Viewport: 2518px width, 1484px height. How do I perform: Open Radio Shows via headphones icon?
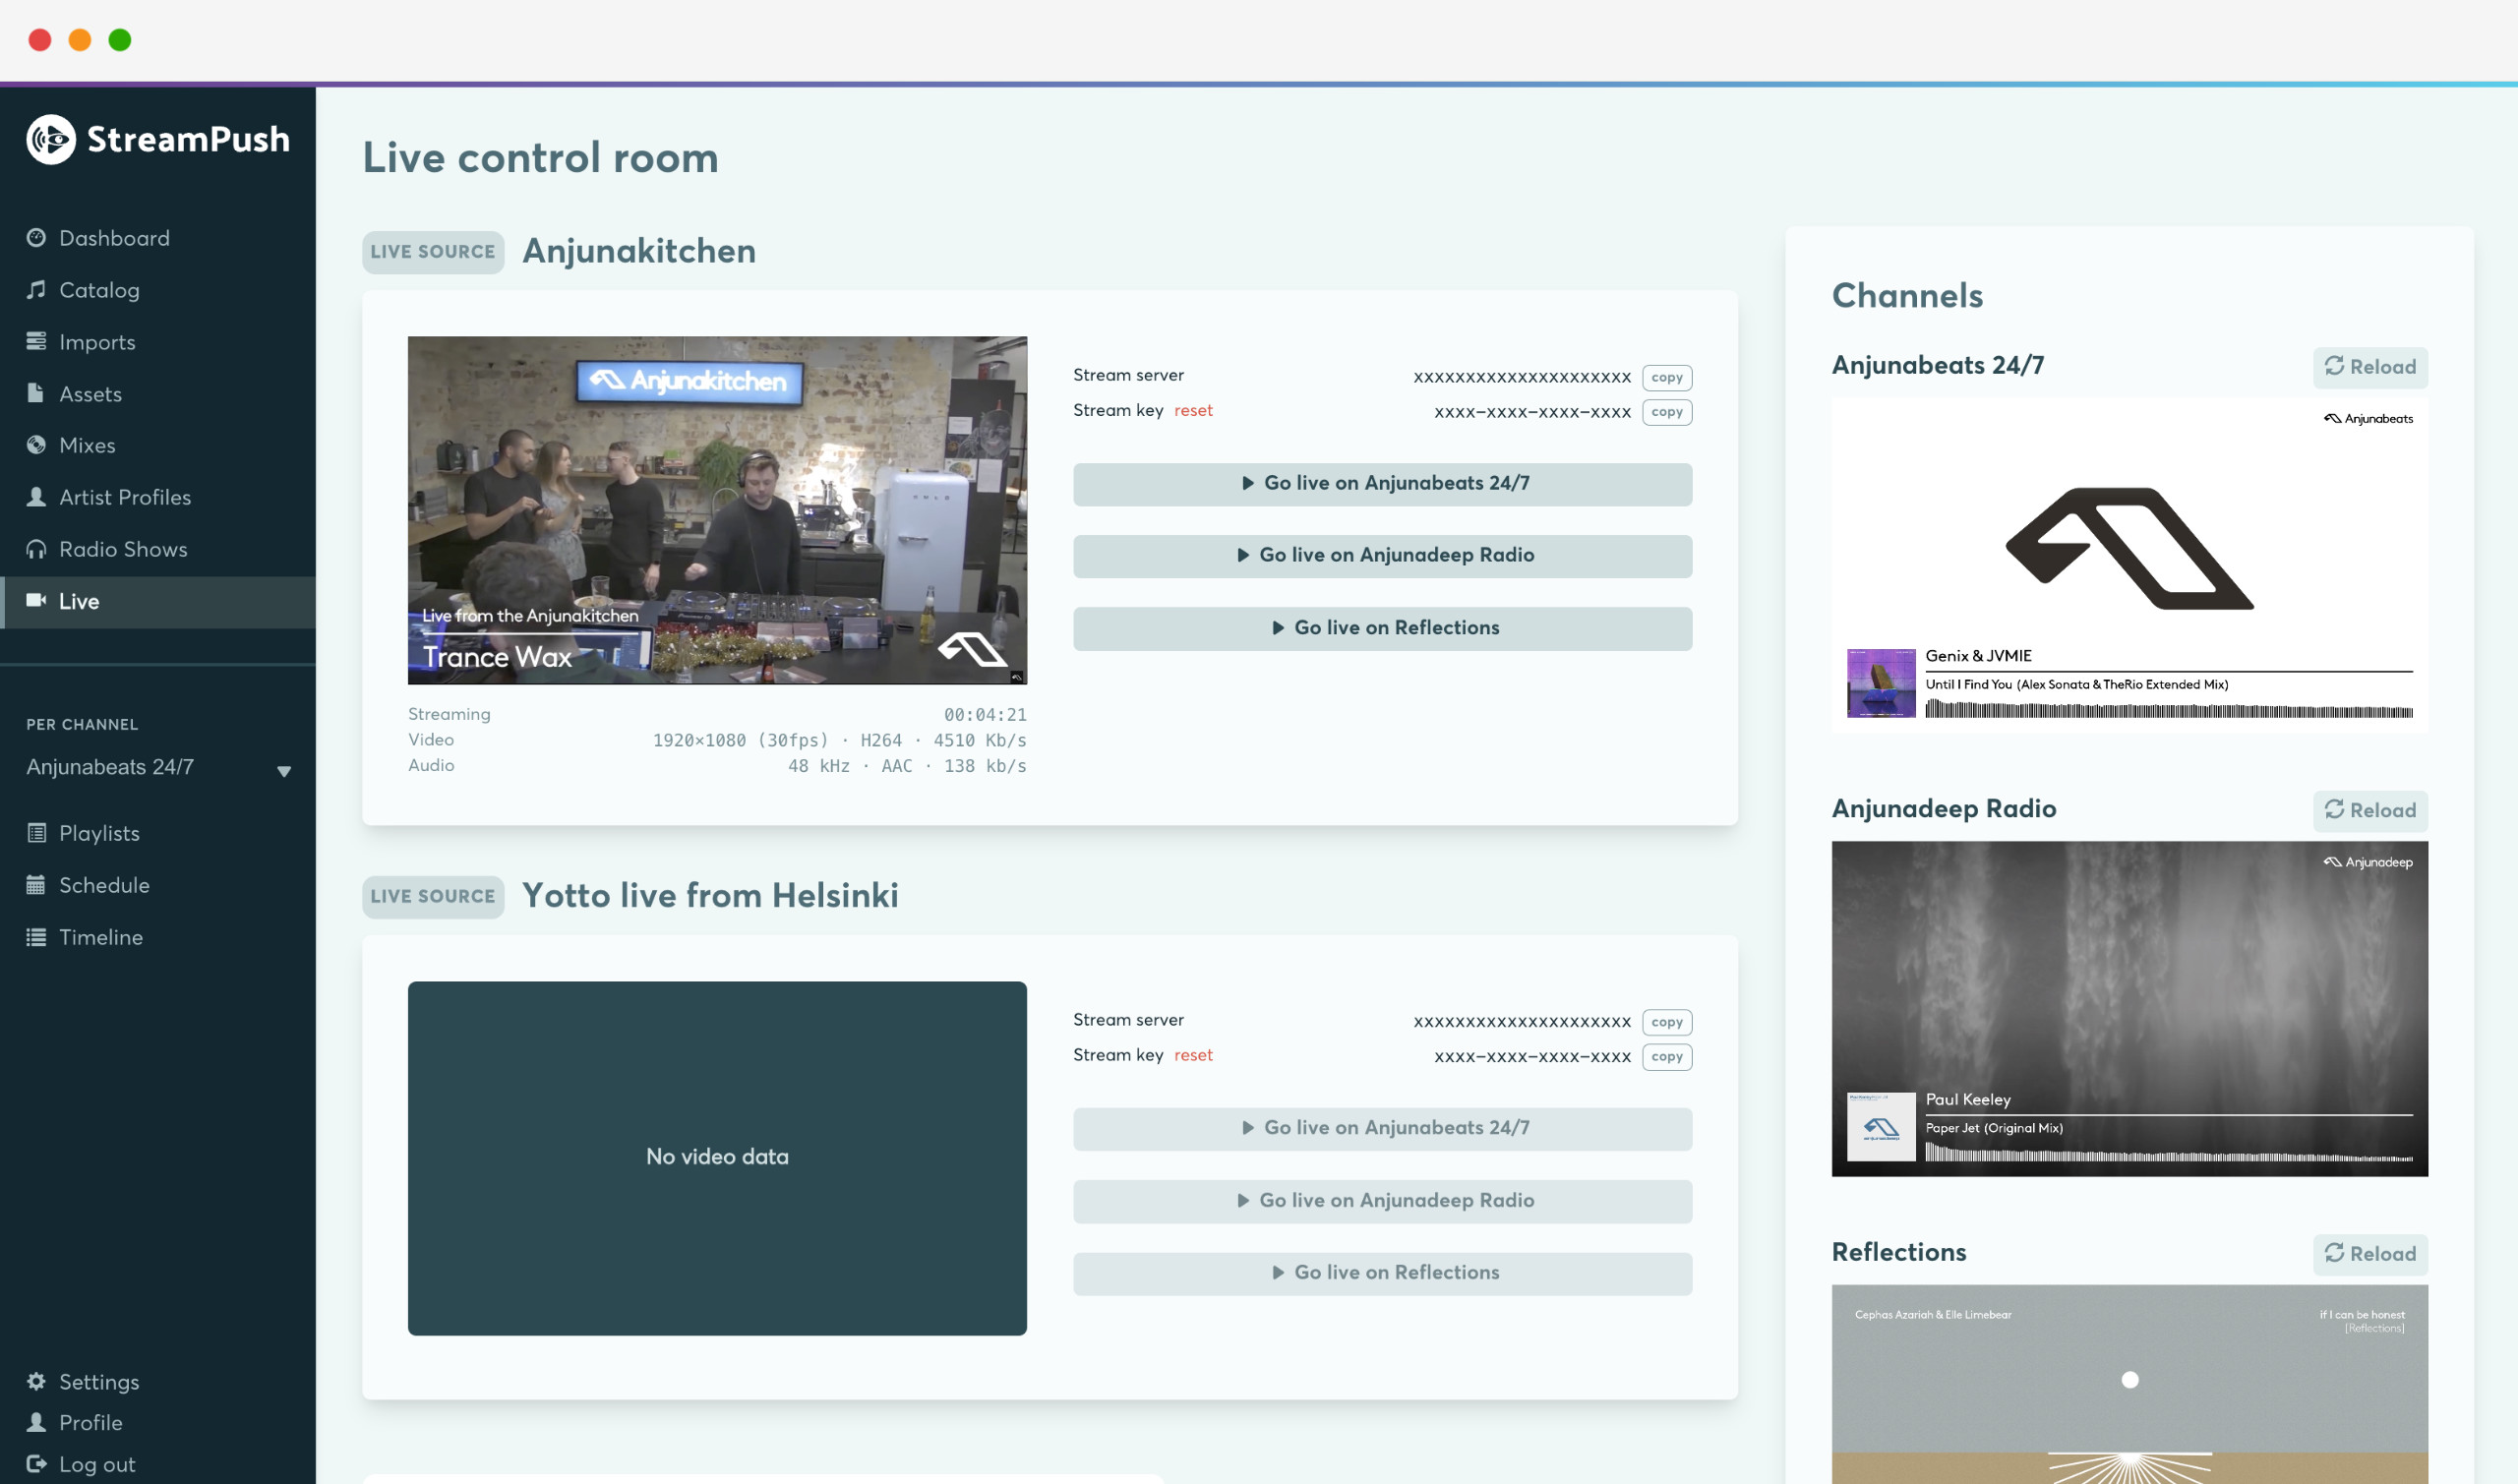36,549
